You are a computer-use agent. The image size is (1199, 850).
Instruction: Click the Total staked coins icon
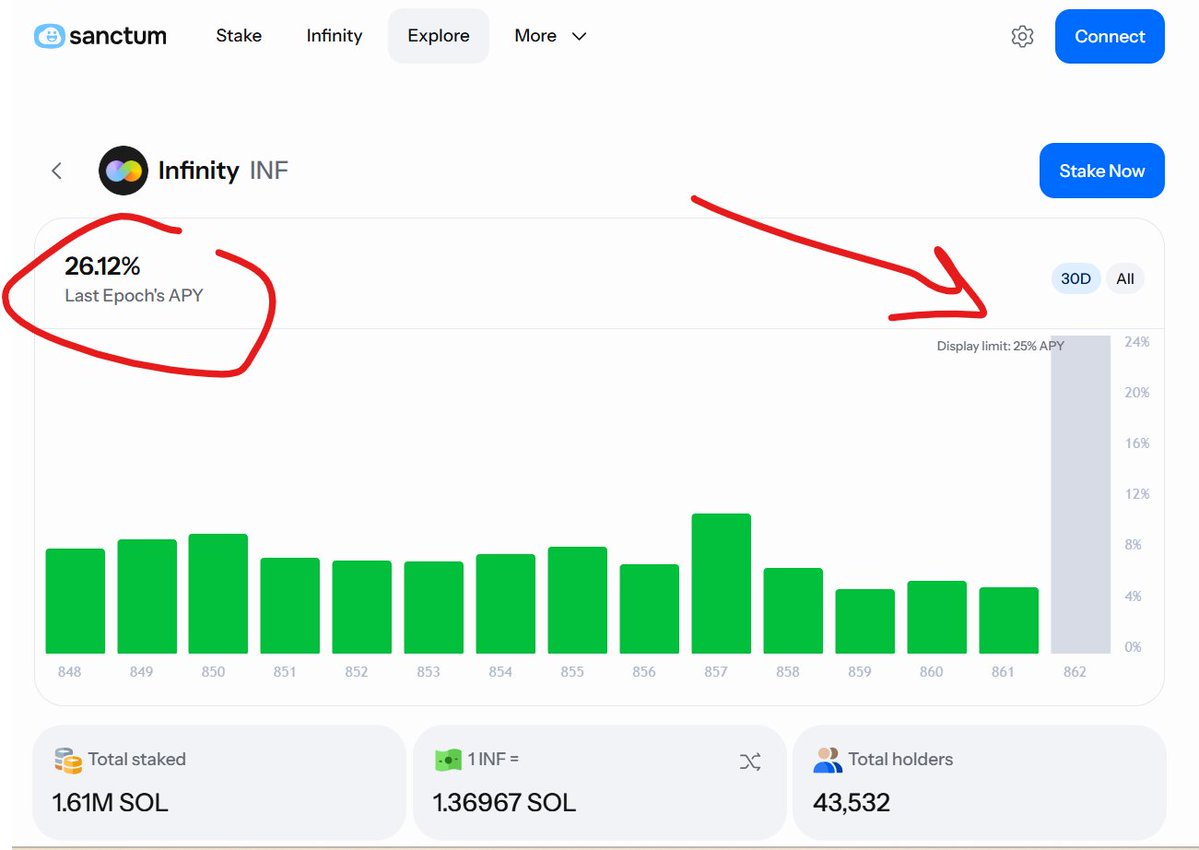68,761
